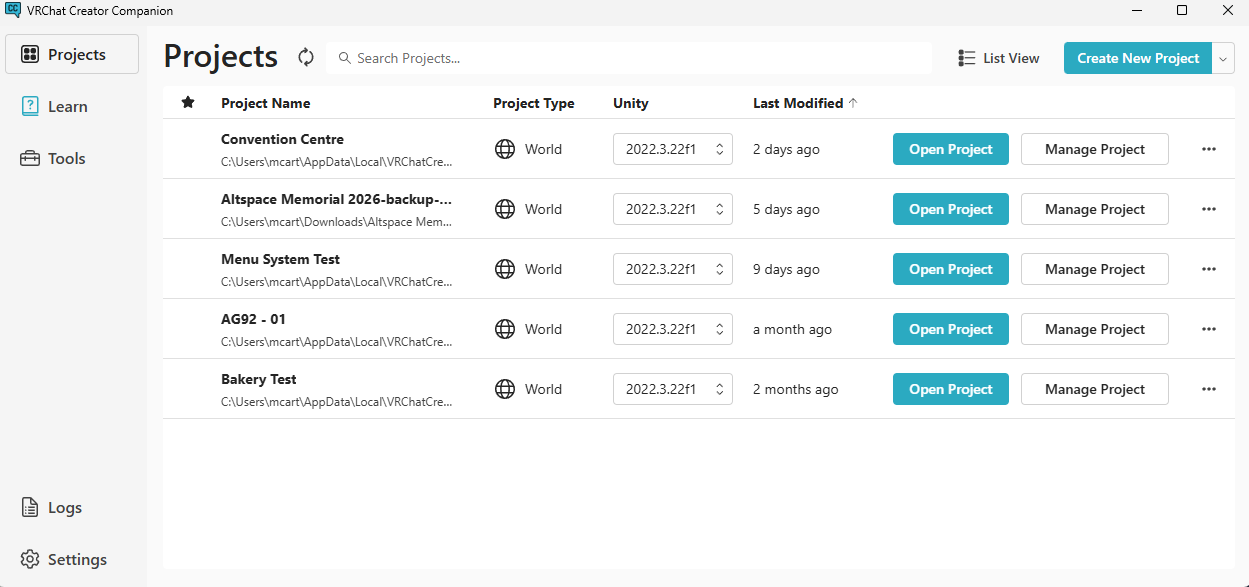Viewport: 1249px width, 587px height.
Task: Open more options for Menu System Test
Action: pyautogui.click(x=1209, y=269)
